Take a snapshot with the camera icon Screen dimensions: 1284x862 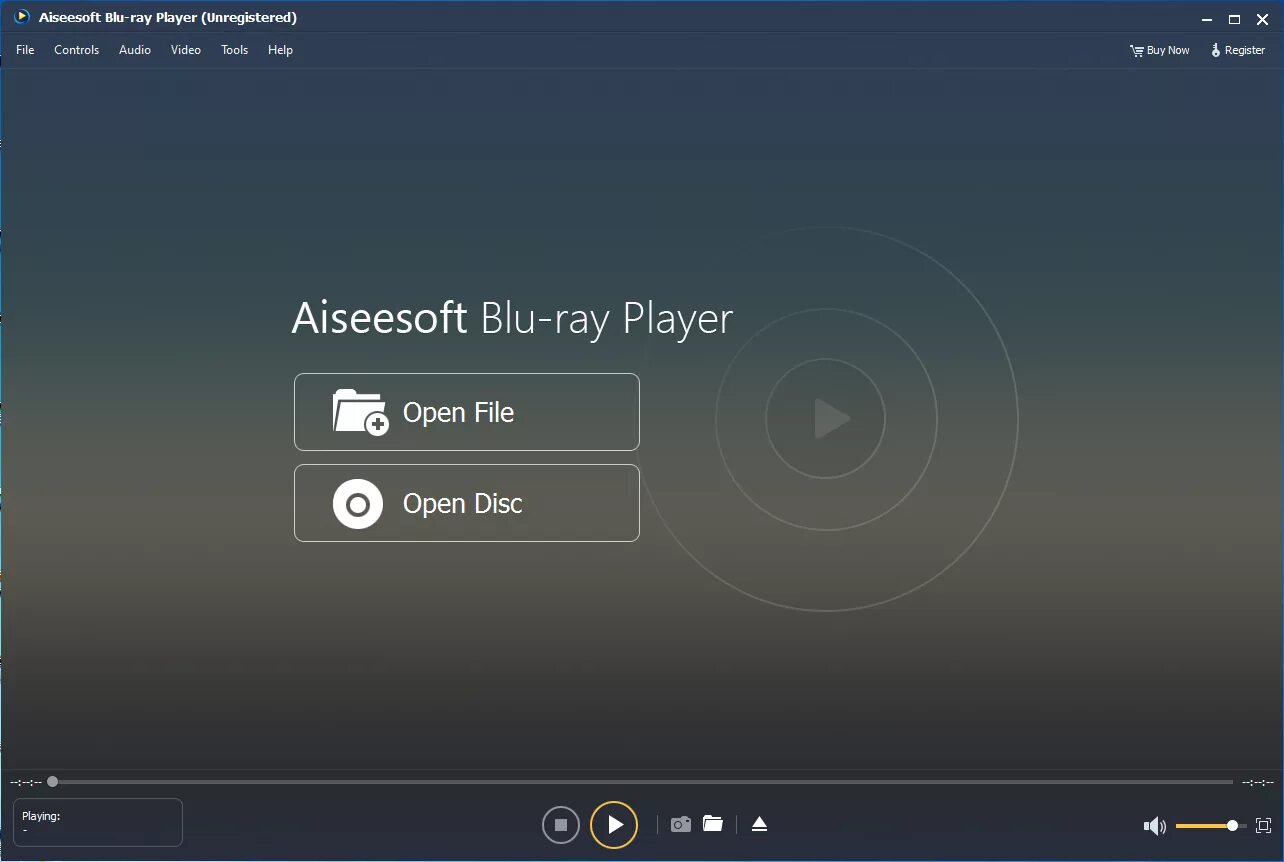(681, 824)
